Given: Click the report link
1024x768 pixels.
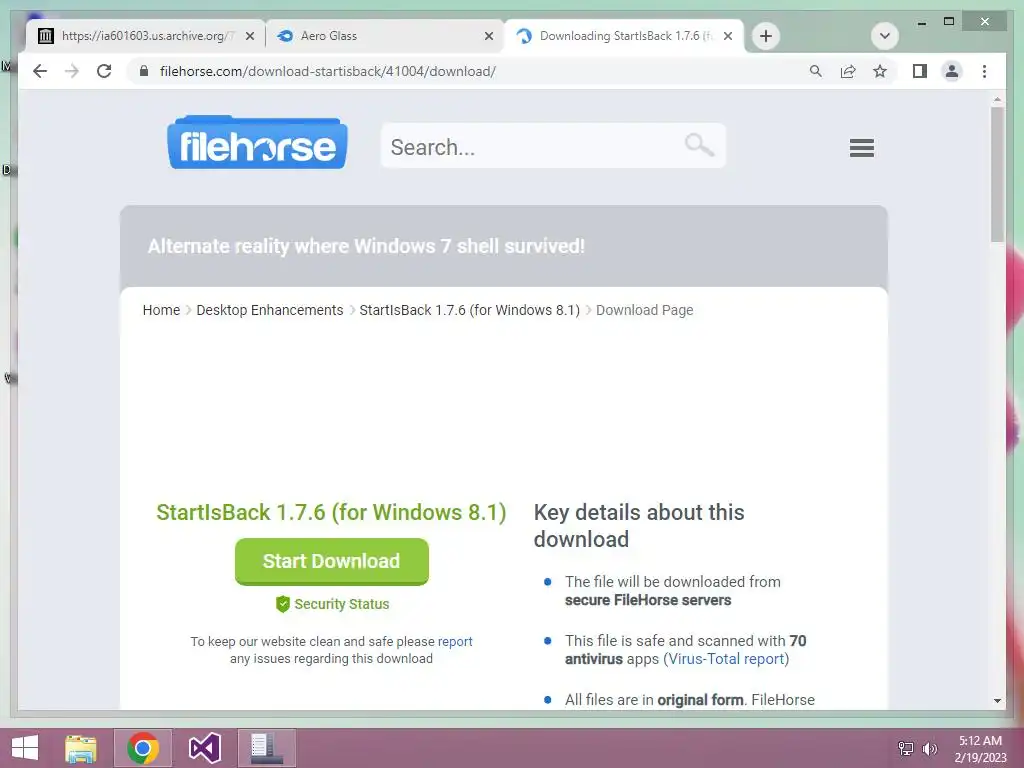Looking at the screenshot, I should pyautogui.click(x=455, y=641).
